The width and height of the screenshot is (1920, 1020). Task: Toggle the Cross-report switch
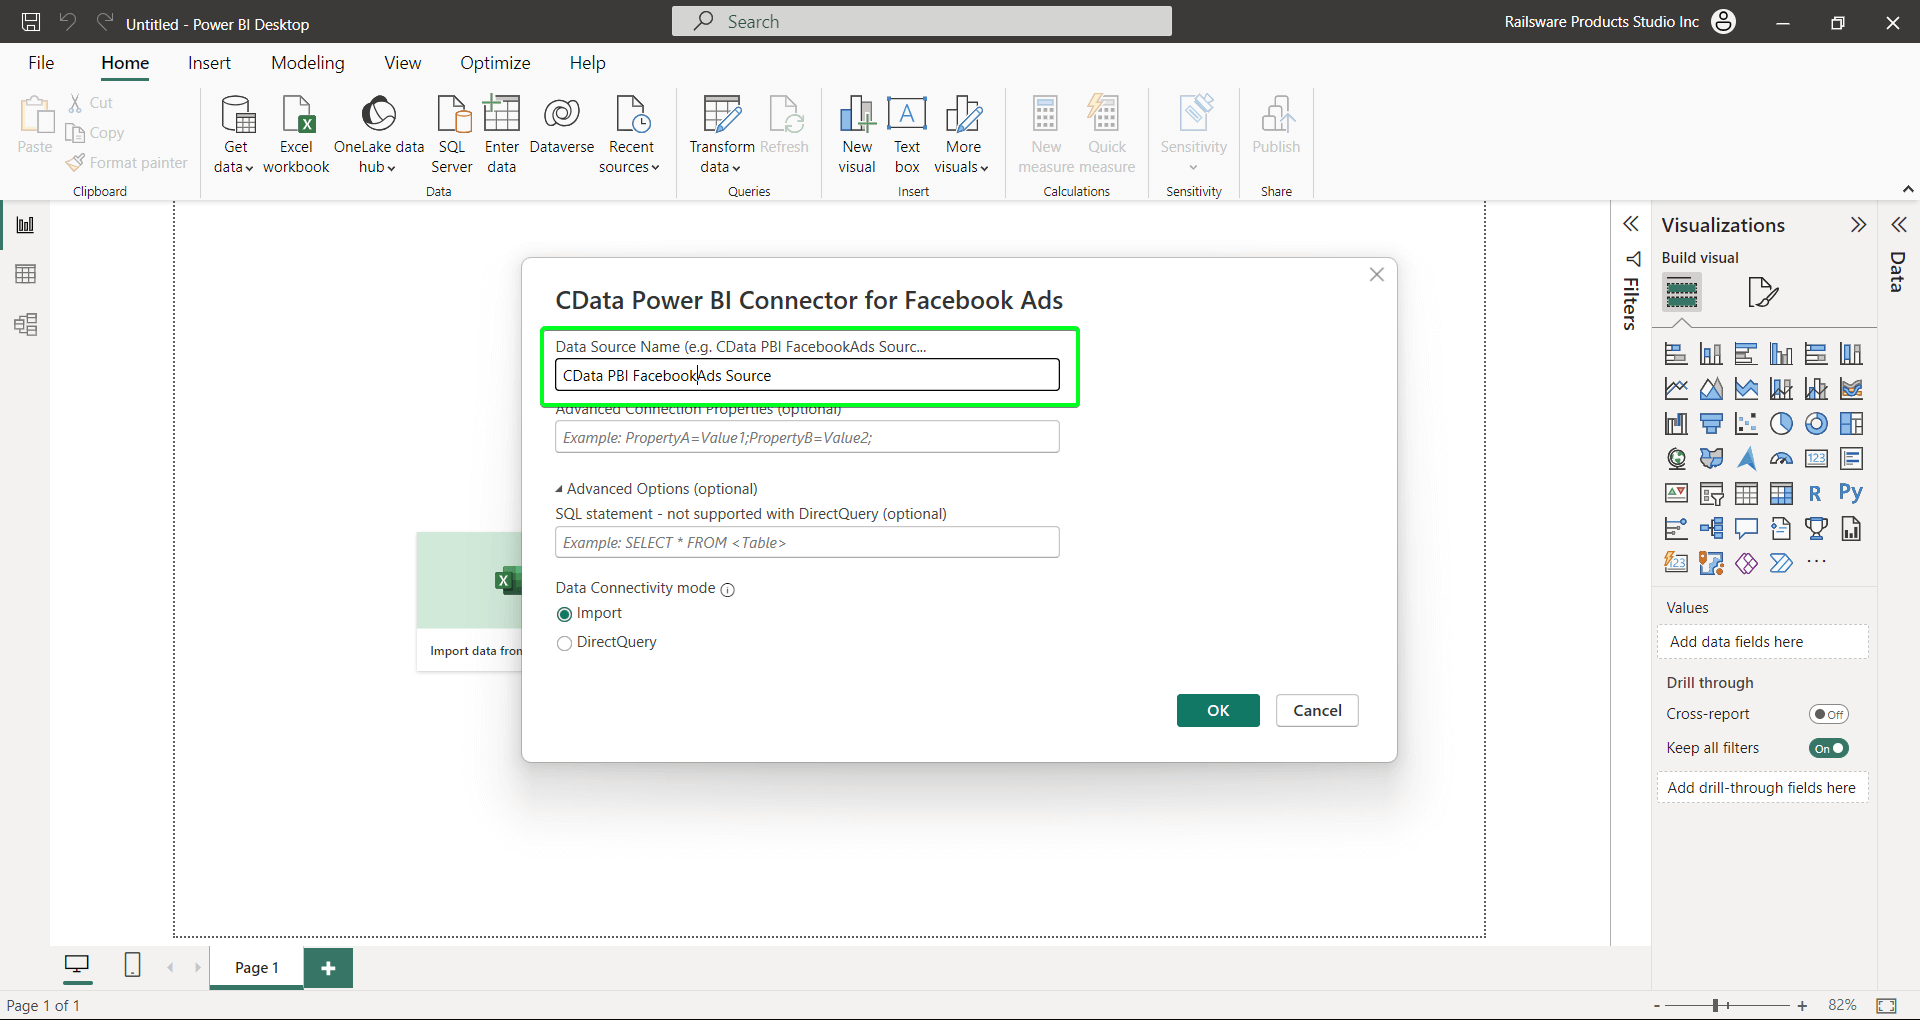tap(1828, 714)
